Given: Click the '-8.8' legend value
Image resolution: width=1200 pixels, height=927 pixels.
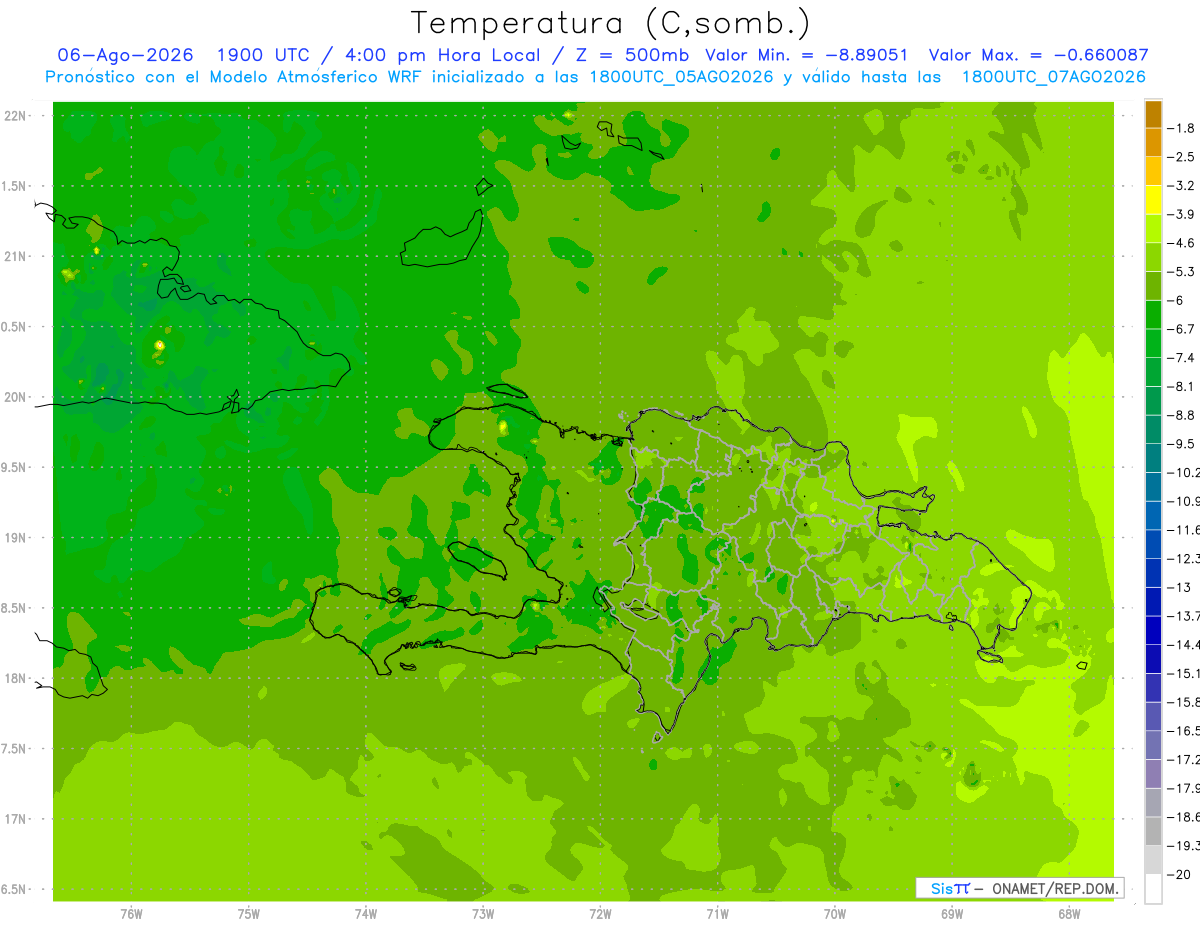Looking at the screenshot, I should click(1182, 415).
